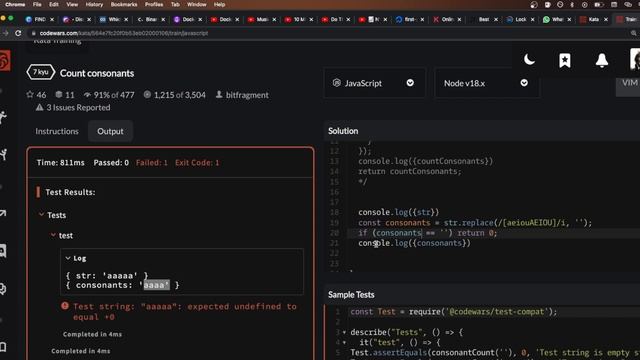Open the Window menu in menu bar

(197, 4)
